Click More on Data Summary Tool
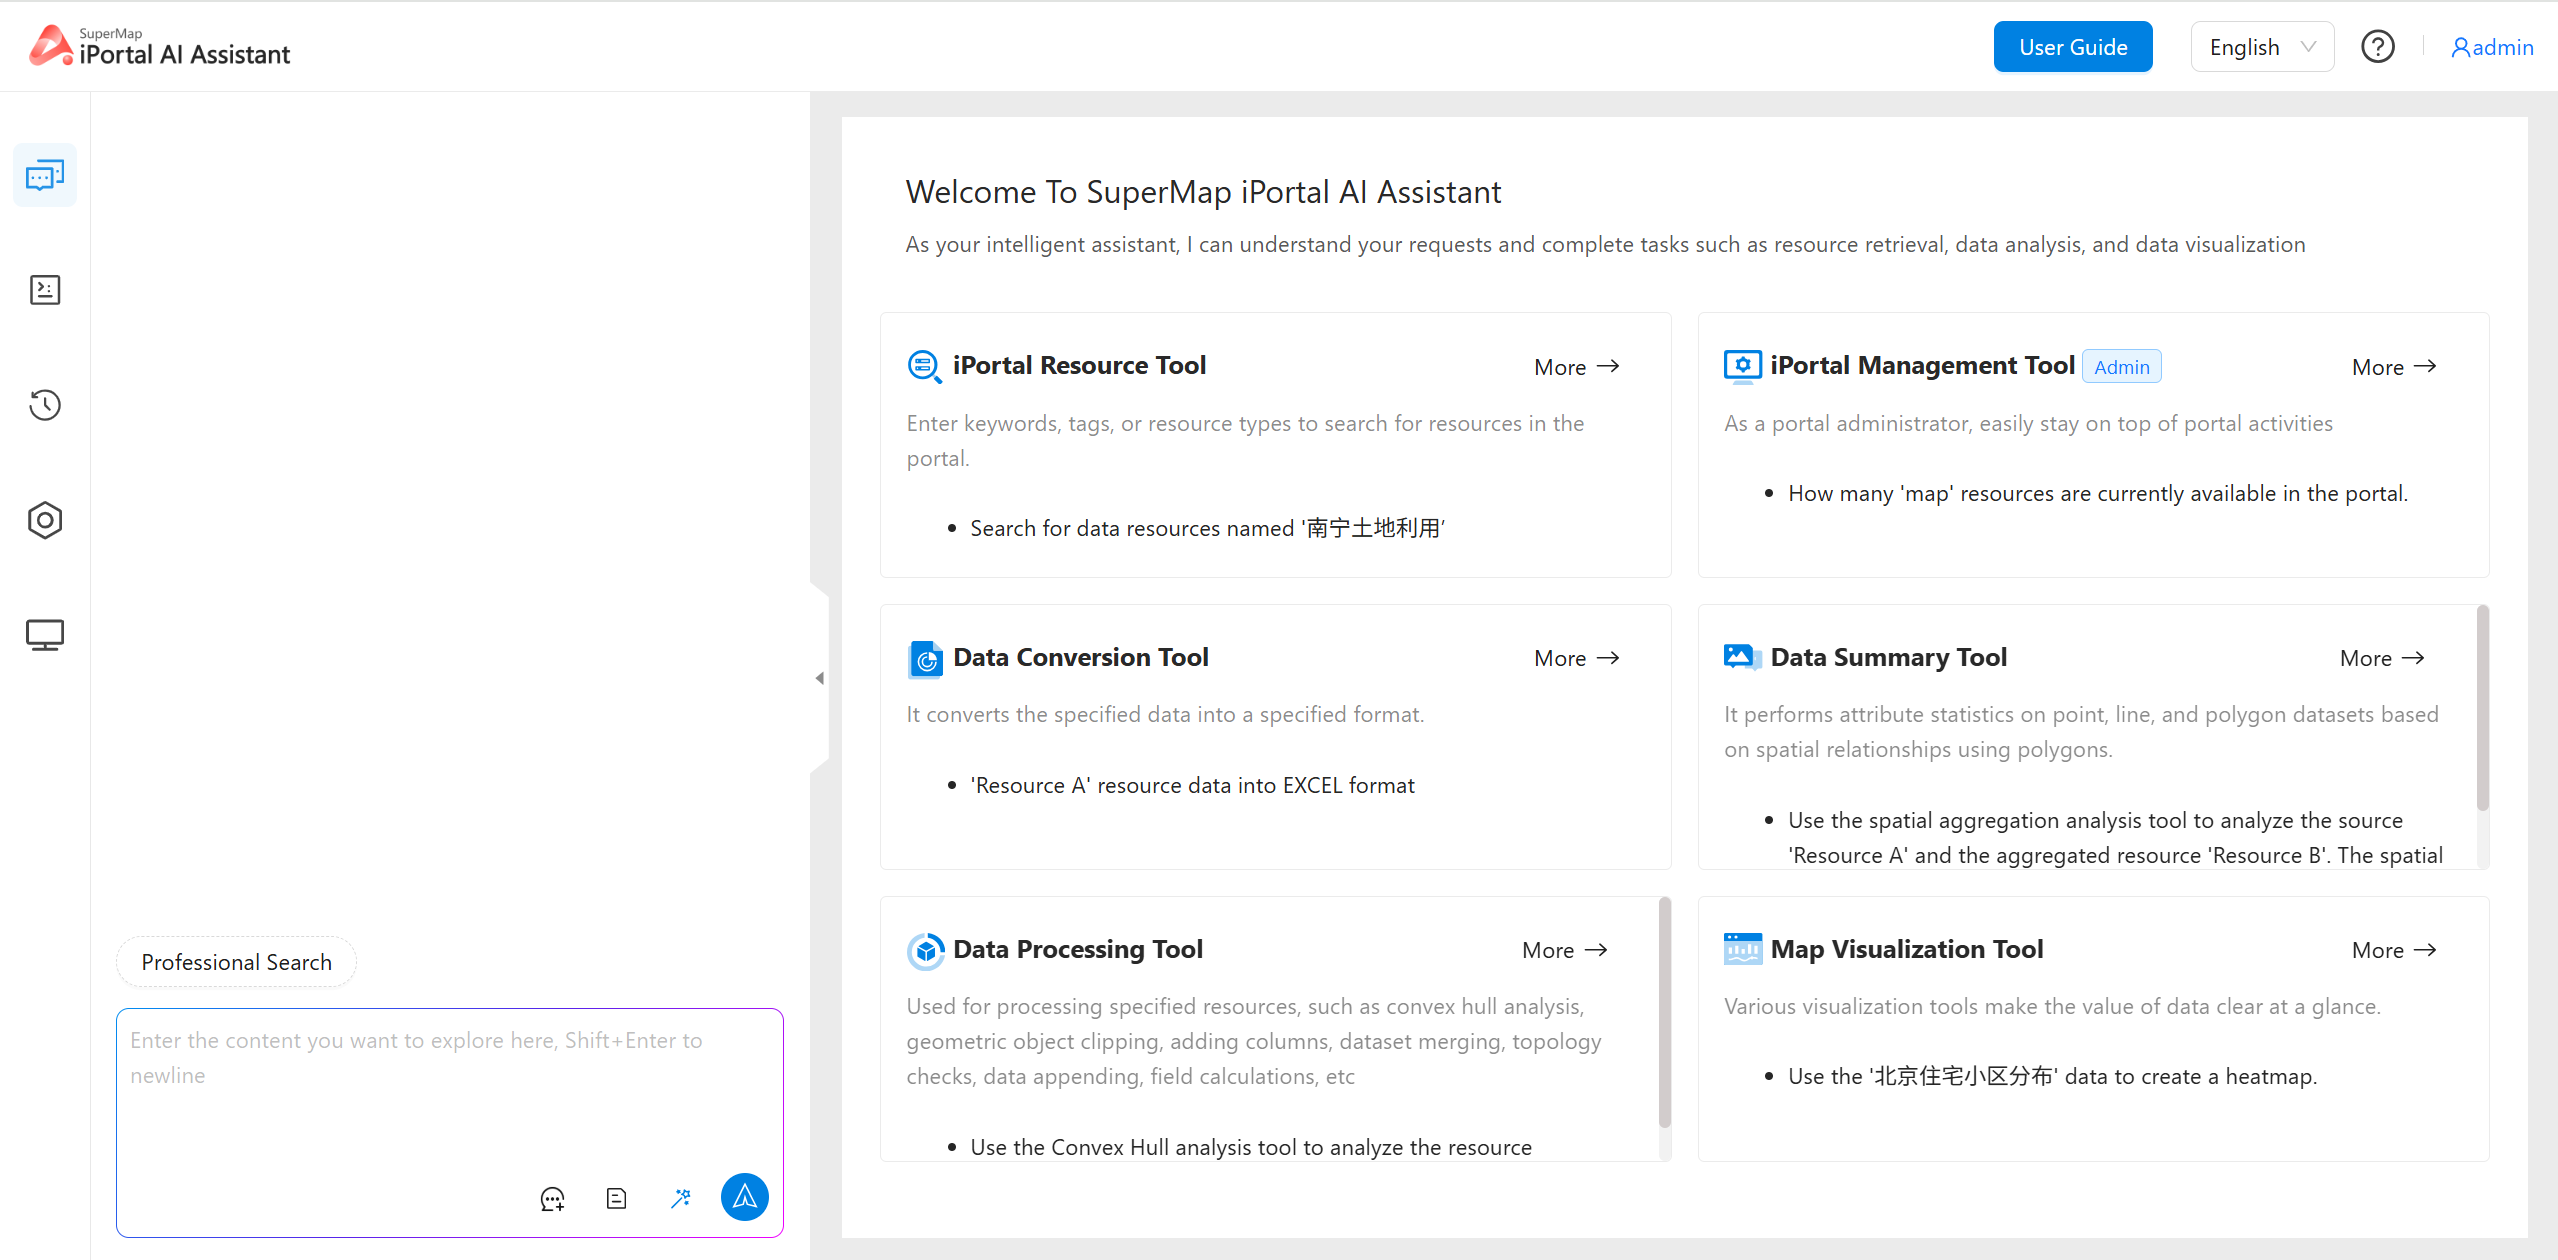2558x1260 pixels. 2382,658
